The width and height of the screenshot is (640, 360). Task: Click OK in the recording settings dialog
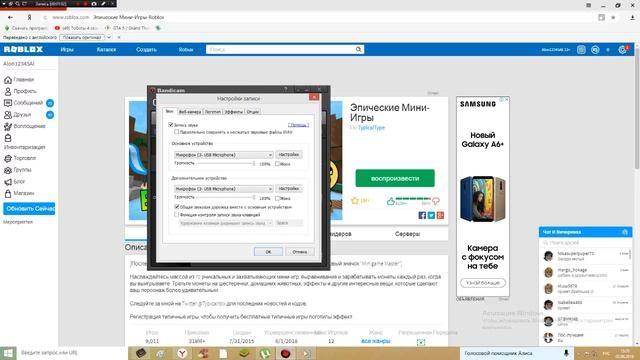point(268,251)
